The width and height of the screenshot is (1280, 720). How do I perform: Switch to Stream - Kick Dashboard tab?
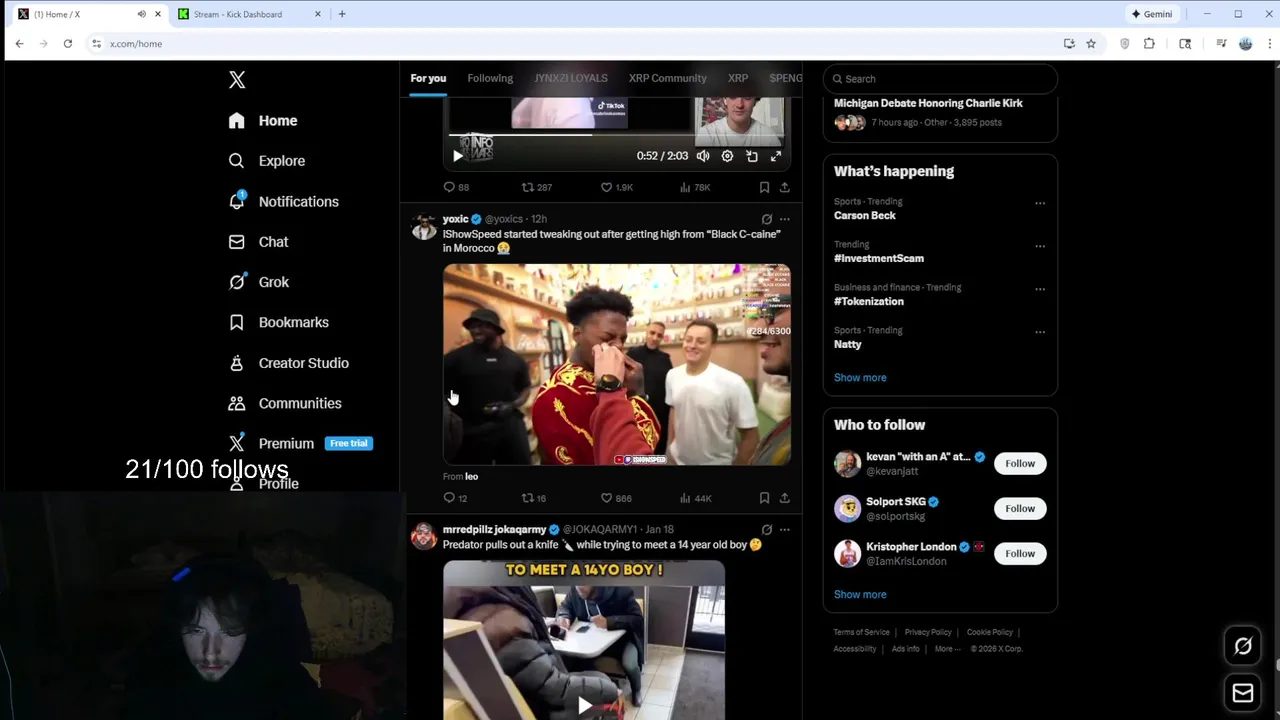[x=238, y=14]
